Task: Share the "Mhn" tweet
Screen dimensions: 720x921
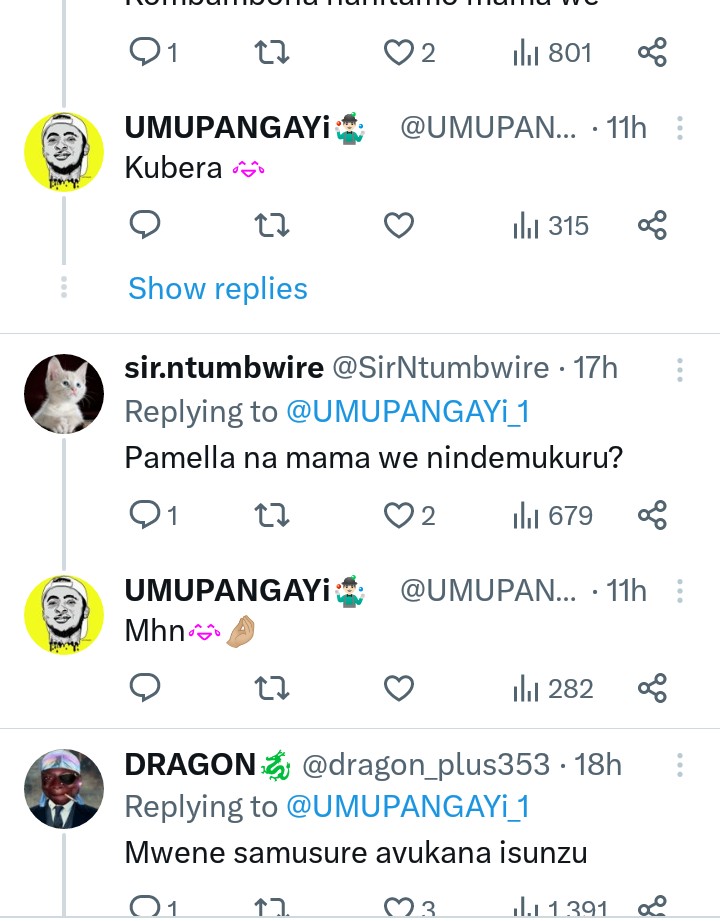Action: (x=652, y=689)
